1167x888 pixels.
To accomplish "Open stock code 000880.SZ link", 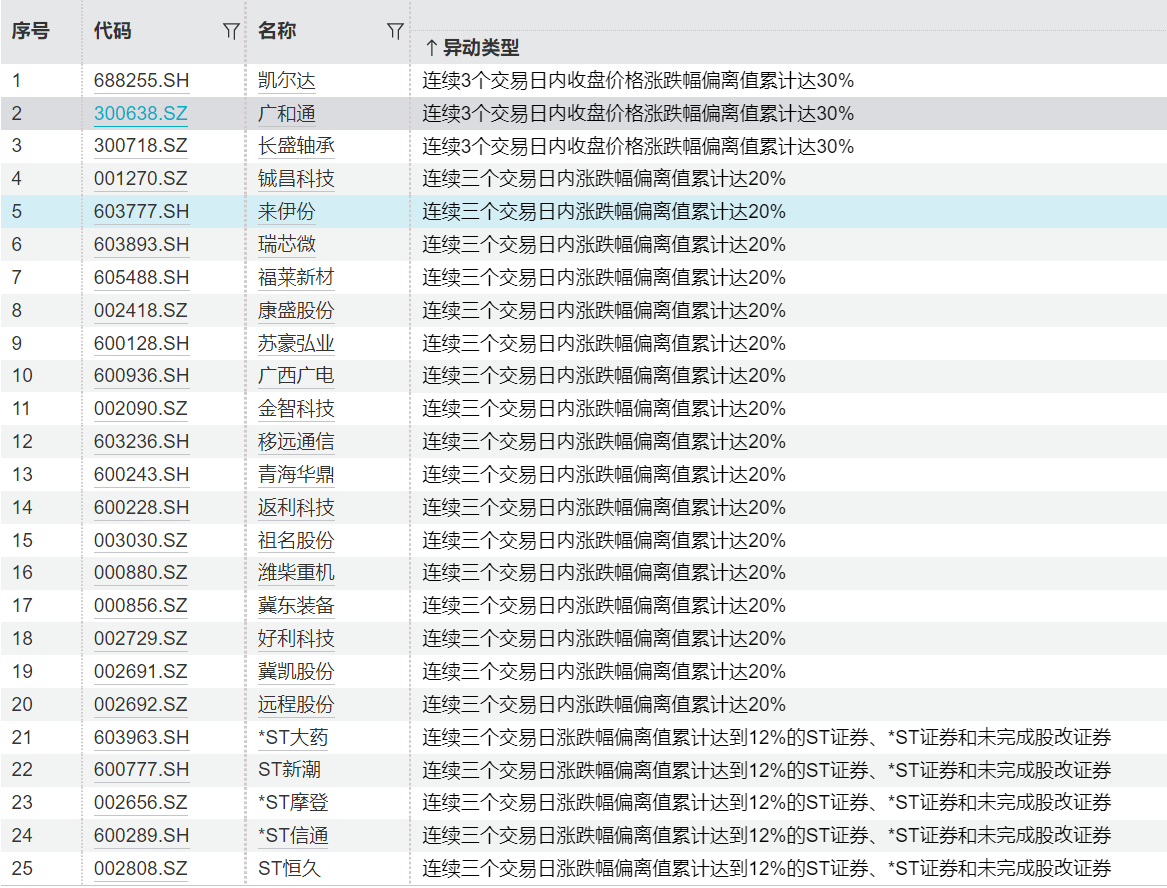I will 141,572.
